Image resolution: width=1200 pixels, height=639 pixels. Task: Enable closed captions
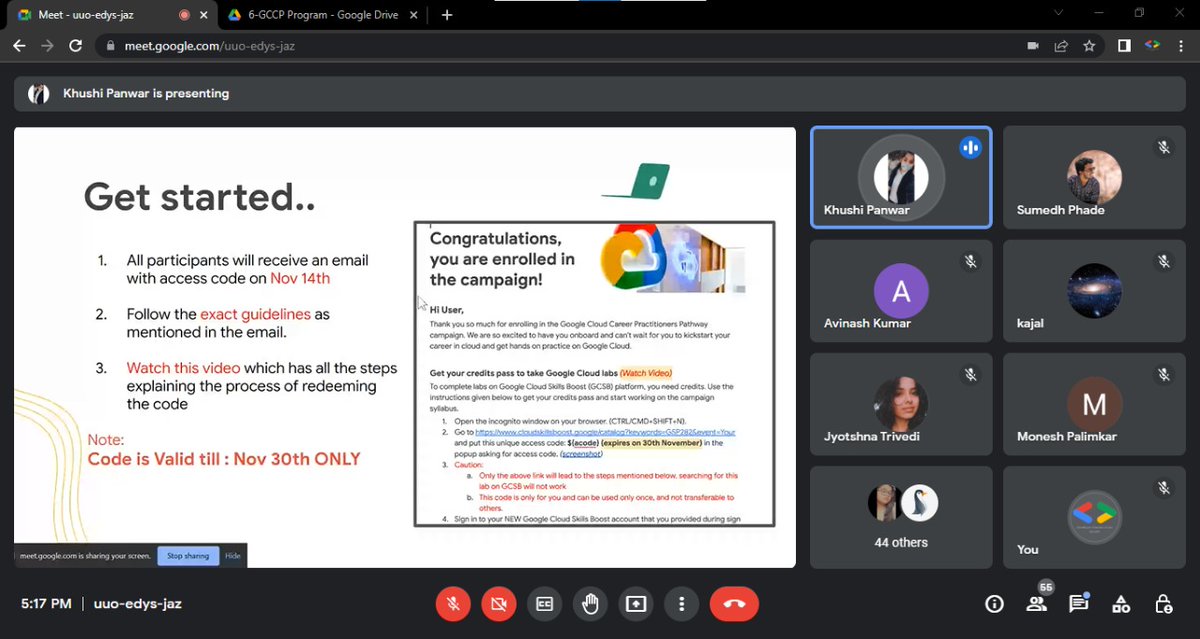[x=544, y=604]
